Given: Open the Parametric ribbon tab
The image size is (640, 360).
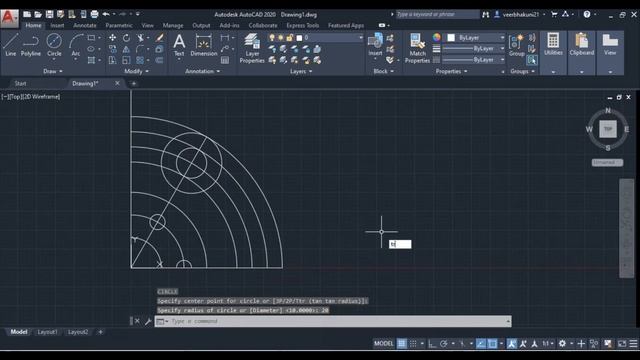Looking at the screenshot, I should 119,25.
